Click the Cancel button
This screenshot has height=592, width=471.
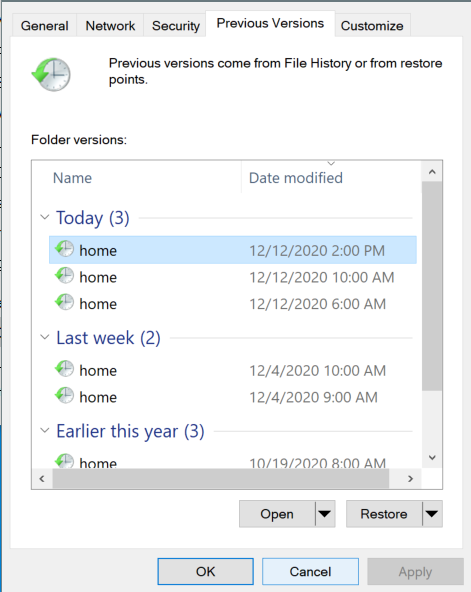[x=310, y=571]
